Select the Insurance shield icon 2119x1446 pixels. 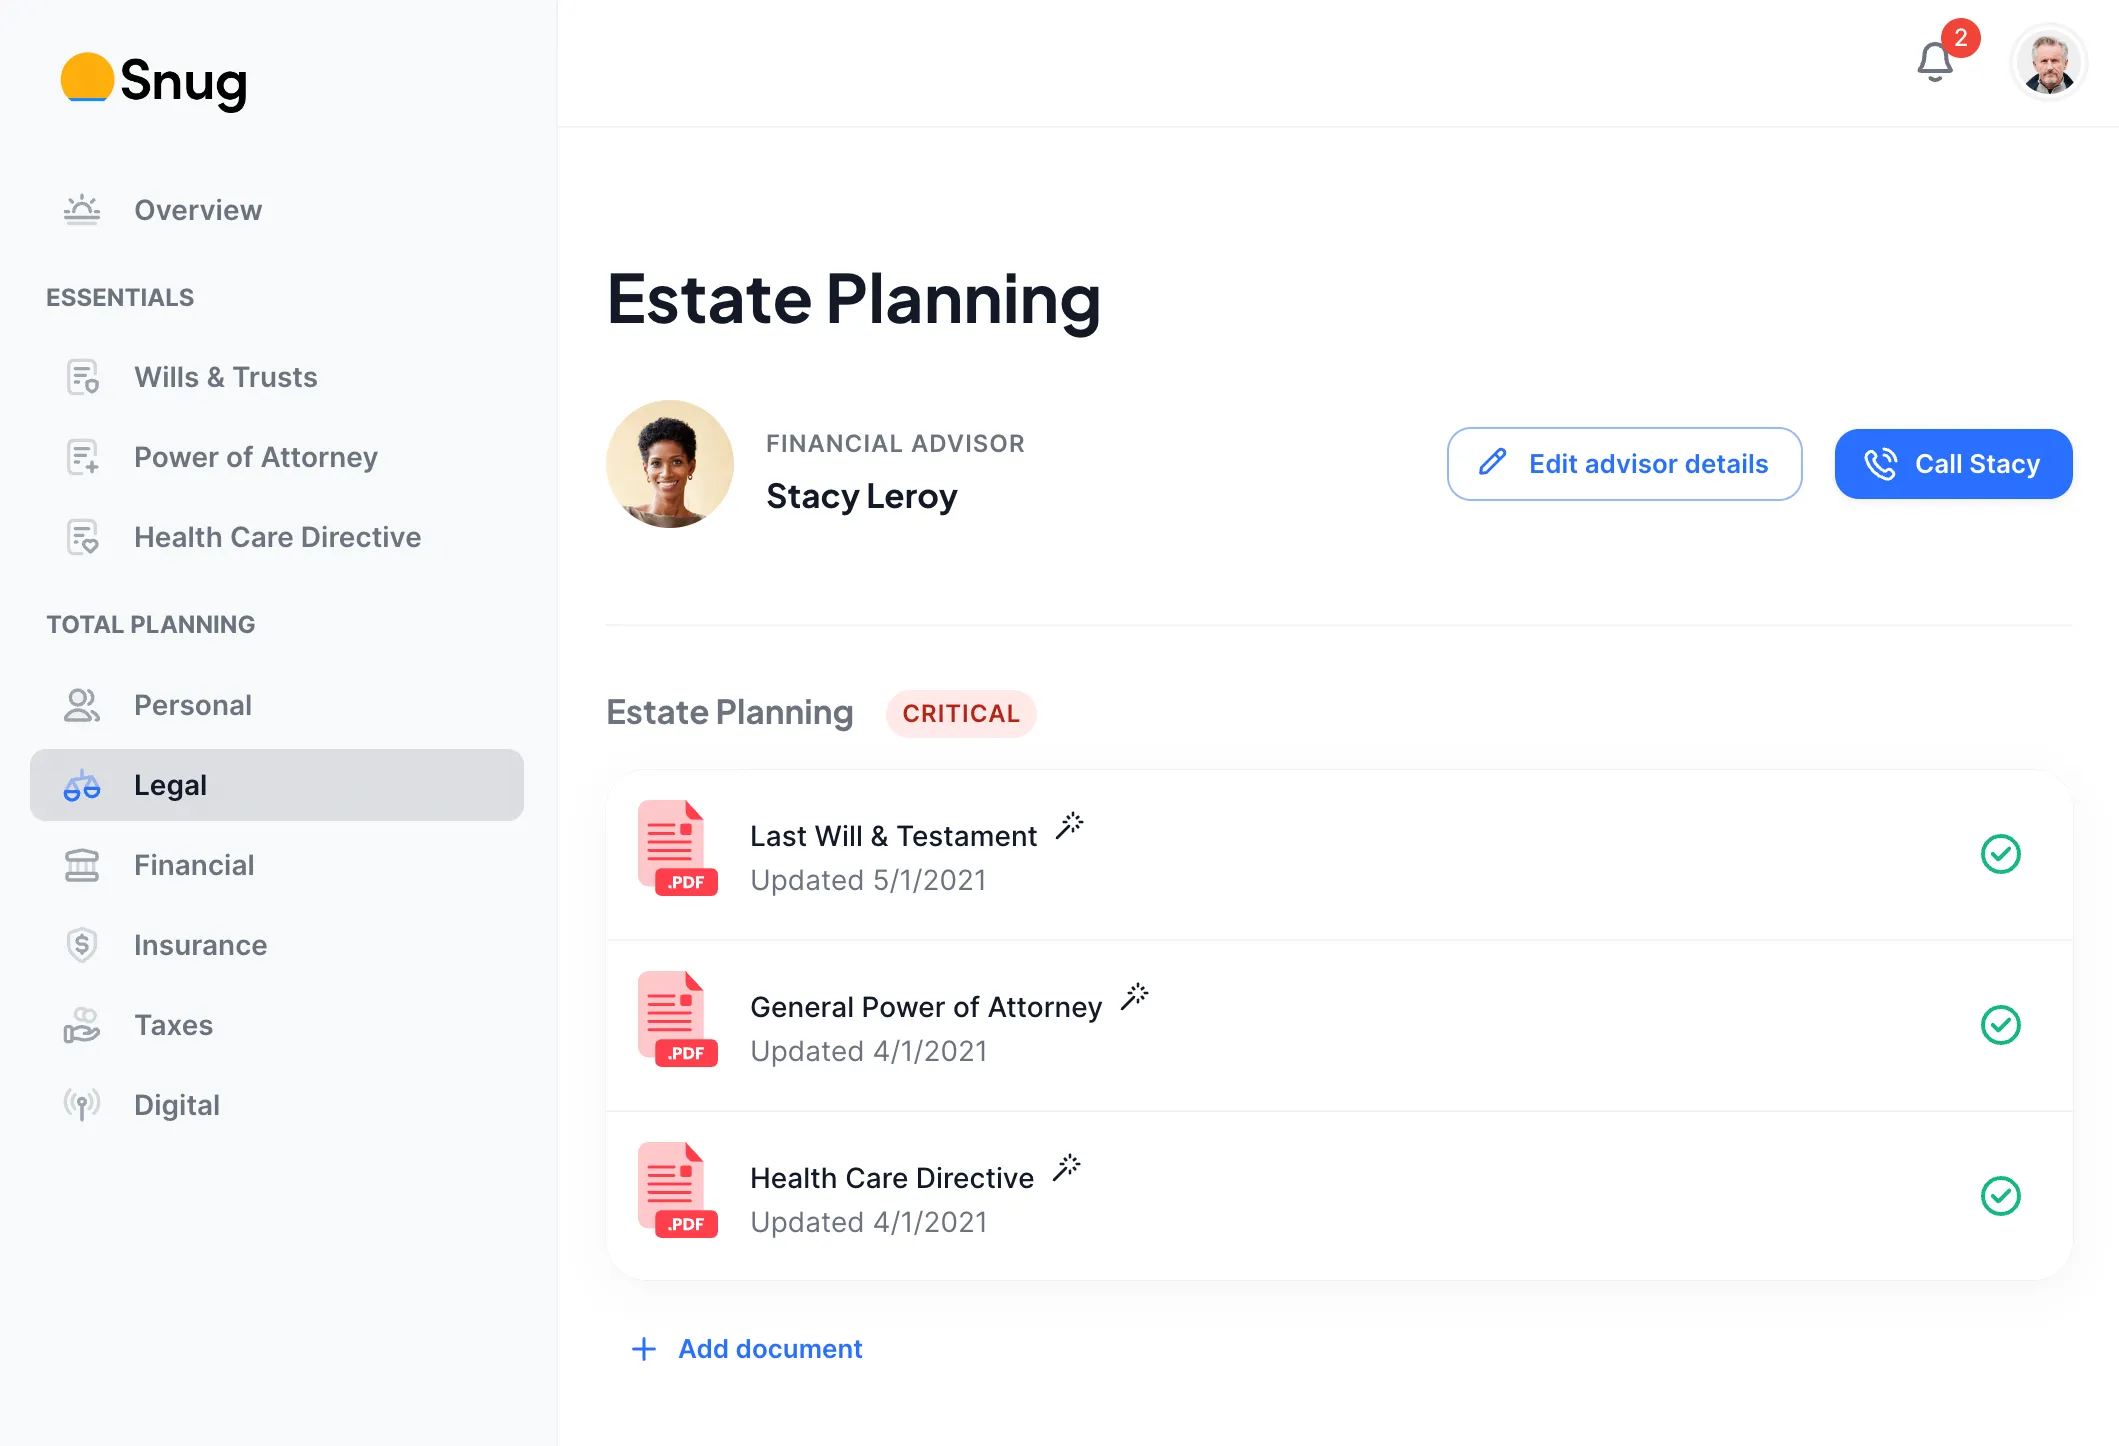coord(82,944)
